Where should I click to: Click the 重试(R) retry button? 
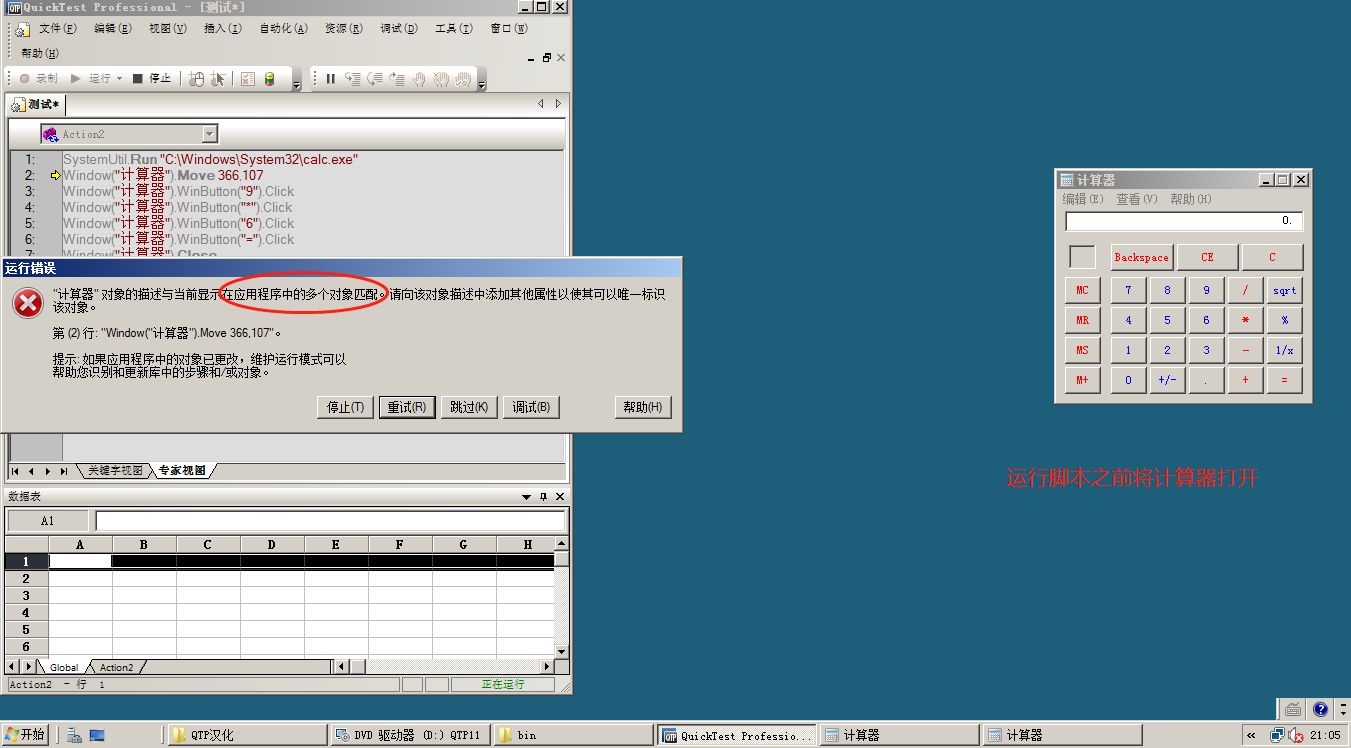407,407
